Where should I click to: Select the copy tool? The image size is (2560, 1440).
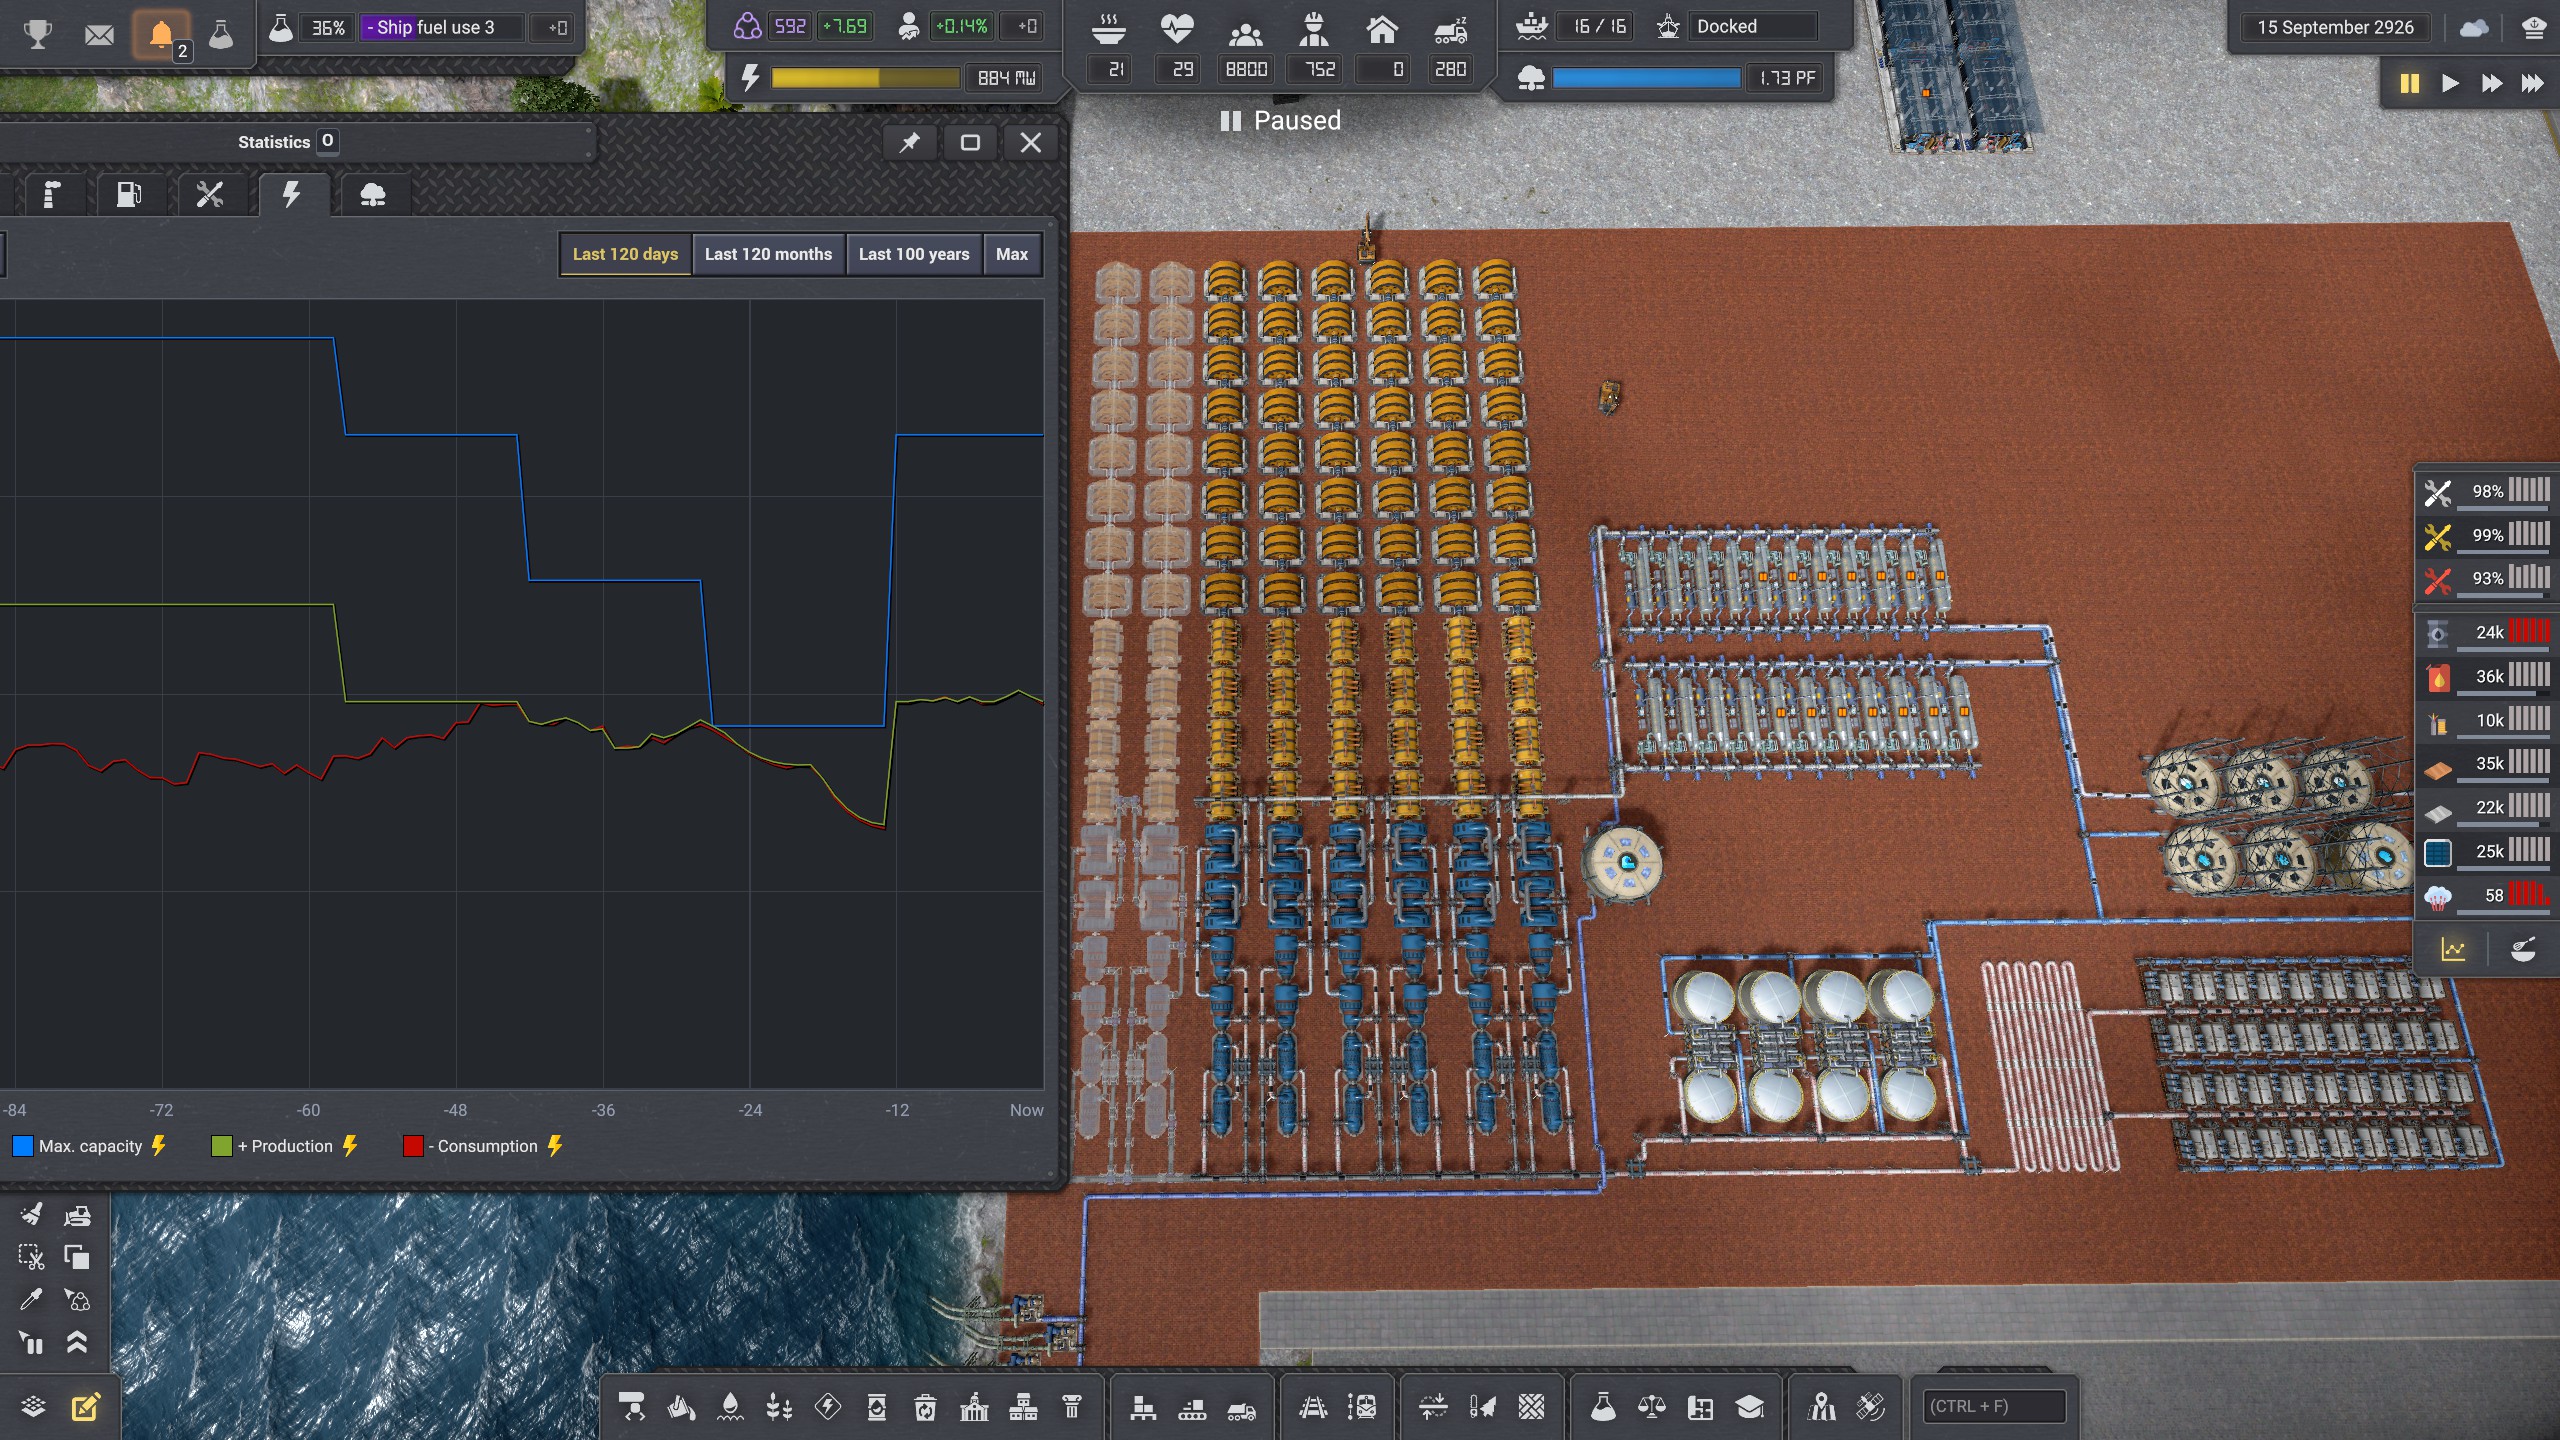pos(77,1257)
